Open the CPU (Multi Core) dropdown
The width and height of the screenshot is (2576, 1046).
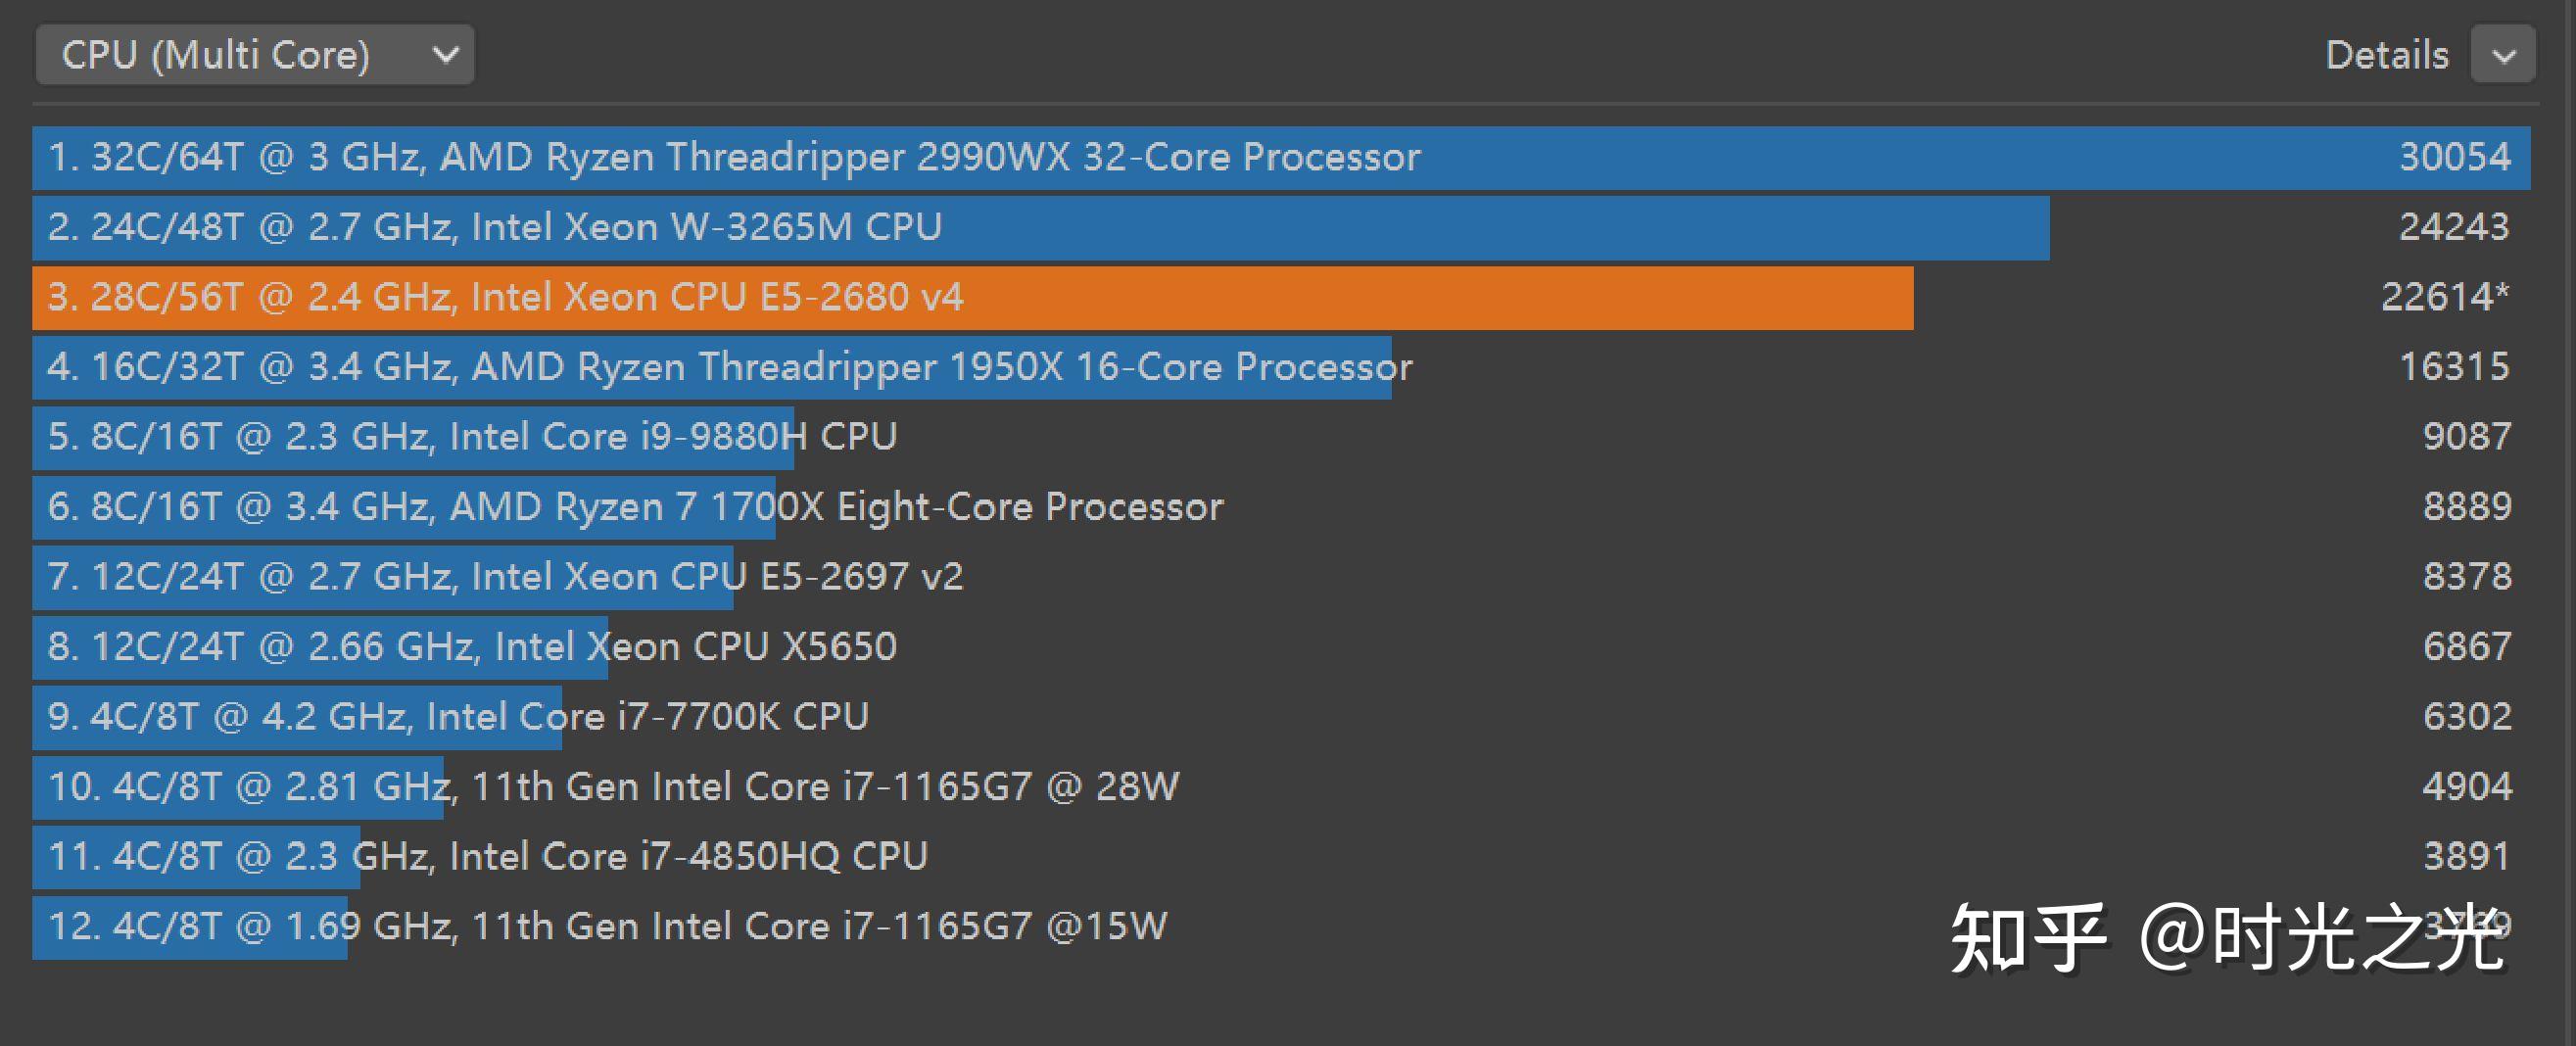tap(254, 55)
